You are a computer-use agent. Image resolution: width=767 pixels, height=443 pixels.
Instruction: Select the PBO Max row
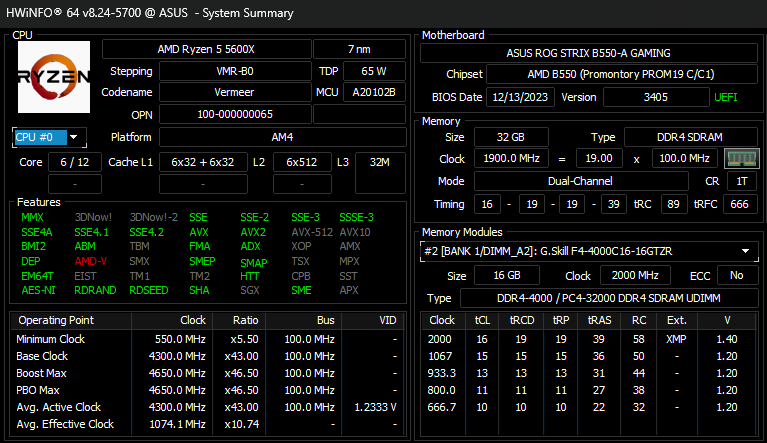[x=207, y=390]
